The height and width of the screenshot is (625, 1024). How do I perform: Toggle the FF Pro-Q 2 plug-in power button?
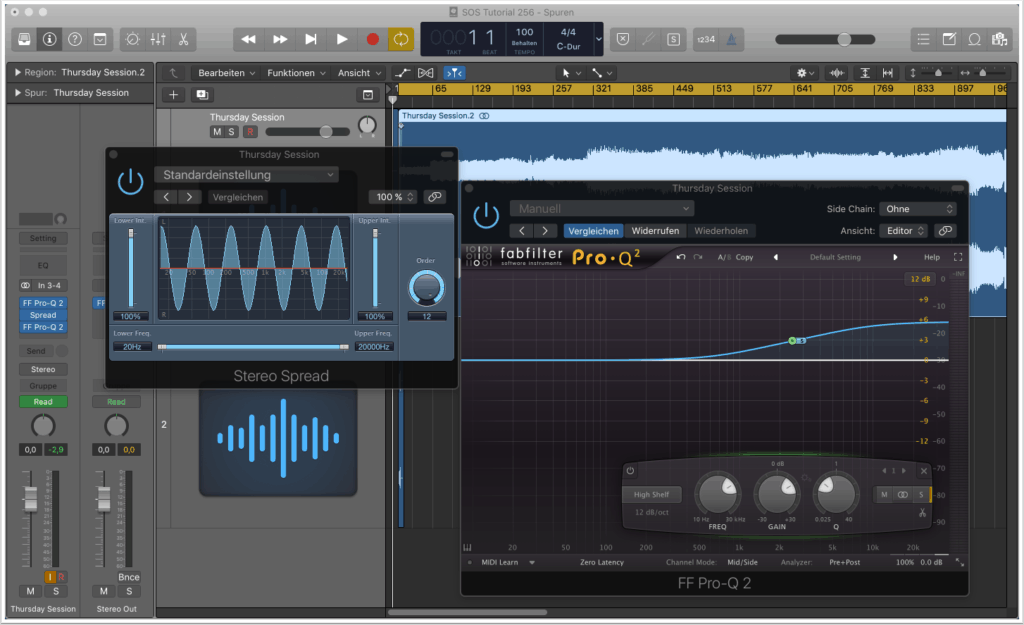tap(486, 215)
